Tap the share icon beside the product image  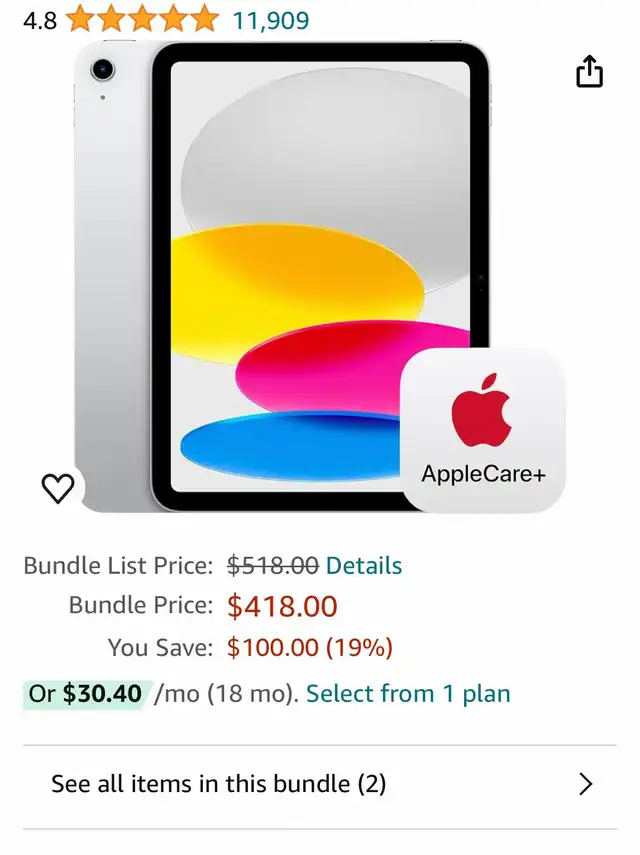tap(589, 71)
